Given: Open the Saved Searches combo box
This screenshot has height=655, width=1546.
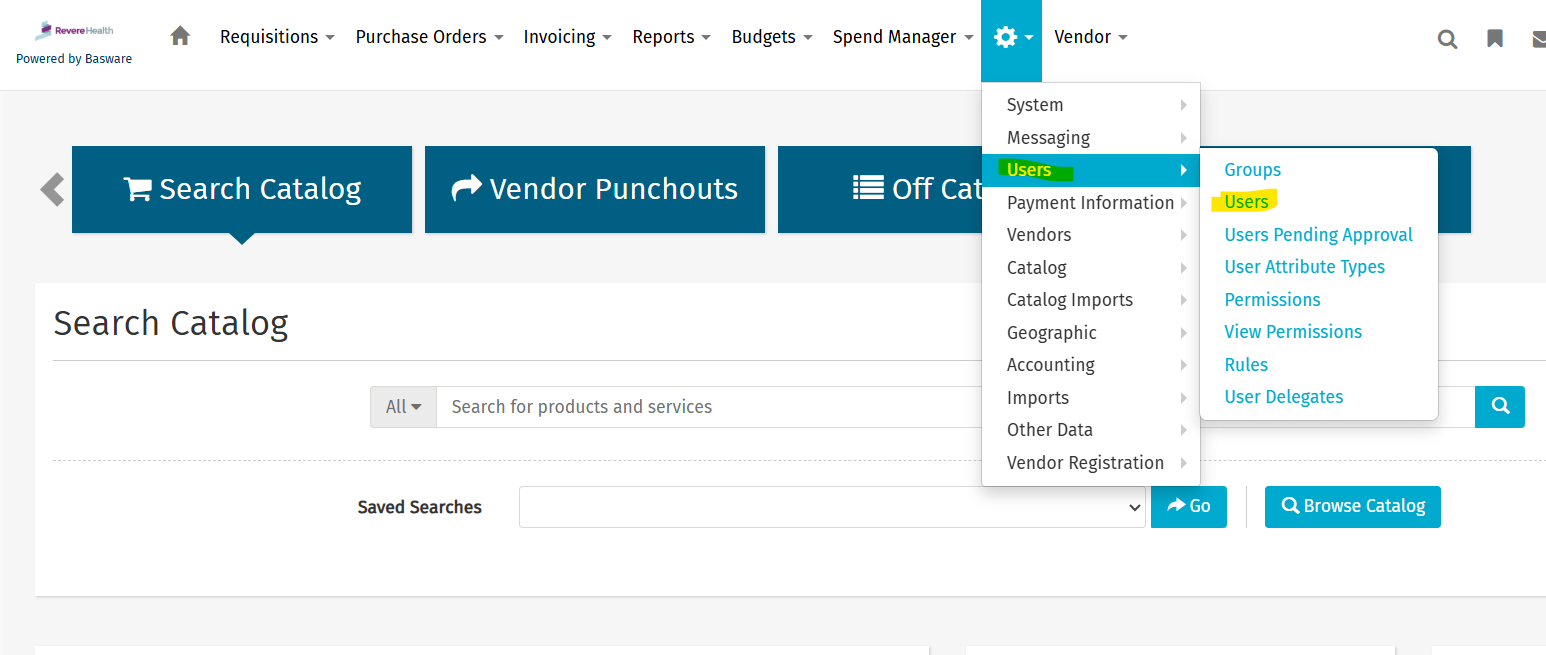Looking at the screenshot, I should (831, 507).
